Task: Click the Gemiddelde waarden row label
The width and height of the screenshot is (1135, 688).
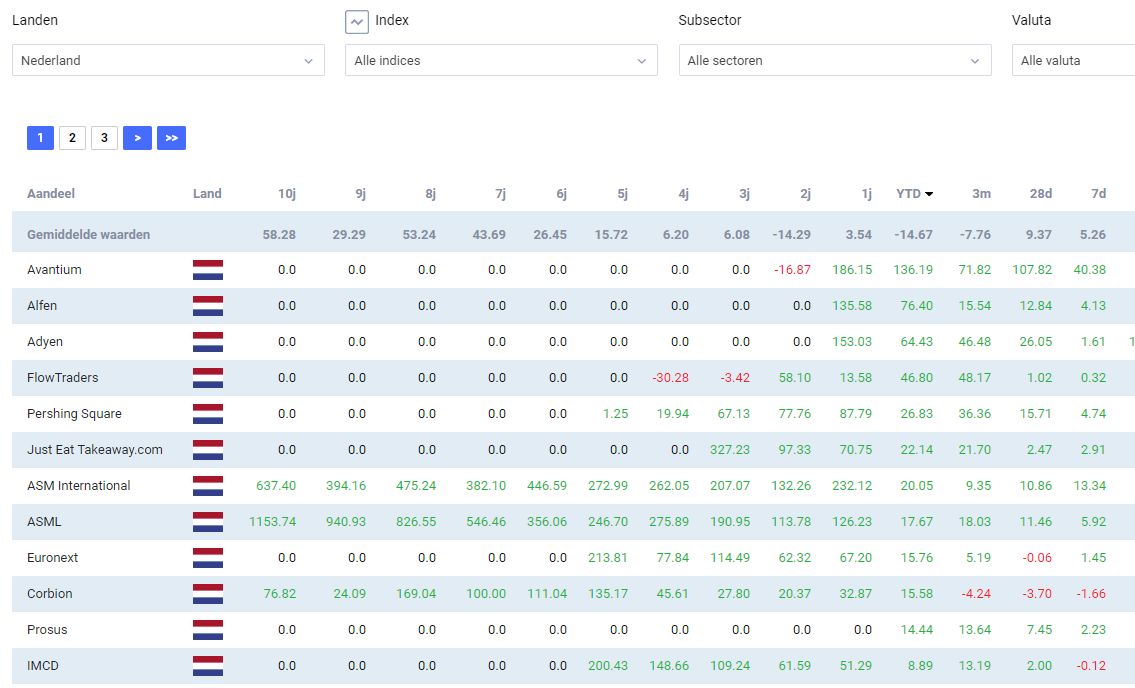Action: (88, 235)
